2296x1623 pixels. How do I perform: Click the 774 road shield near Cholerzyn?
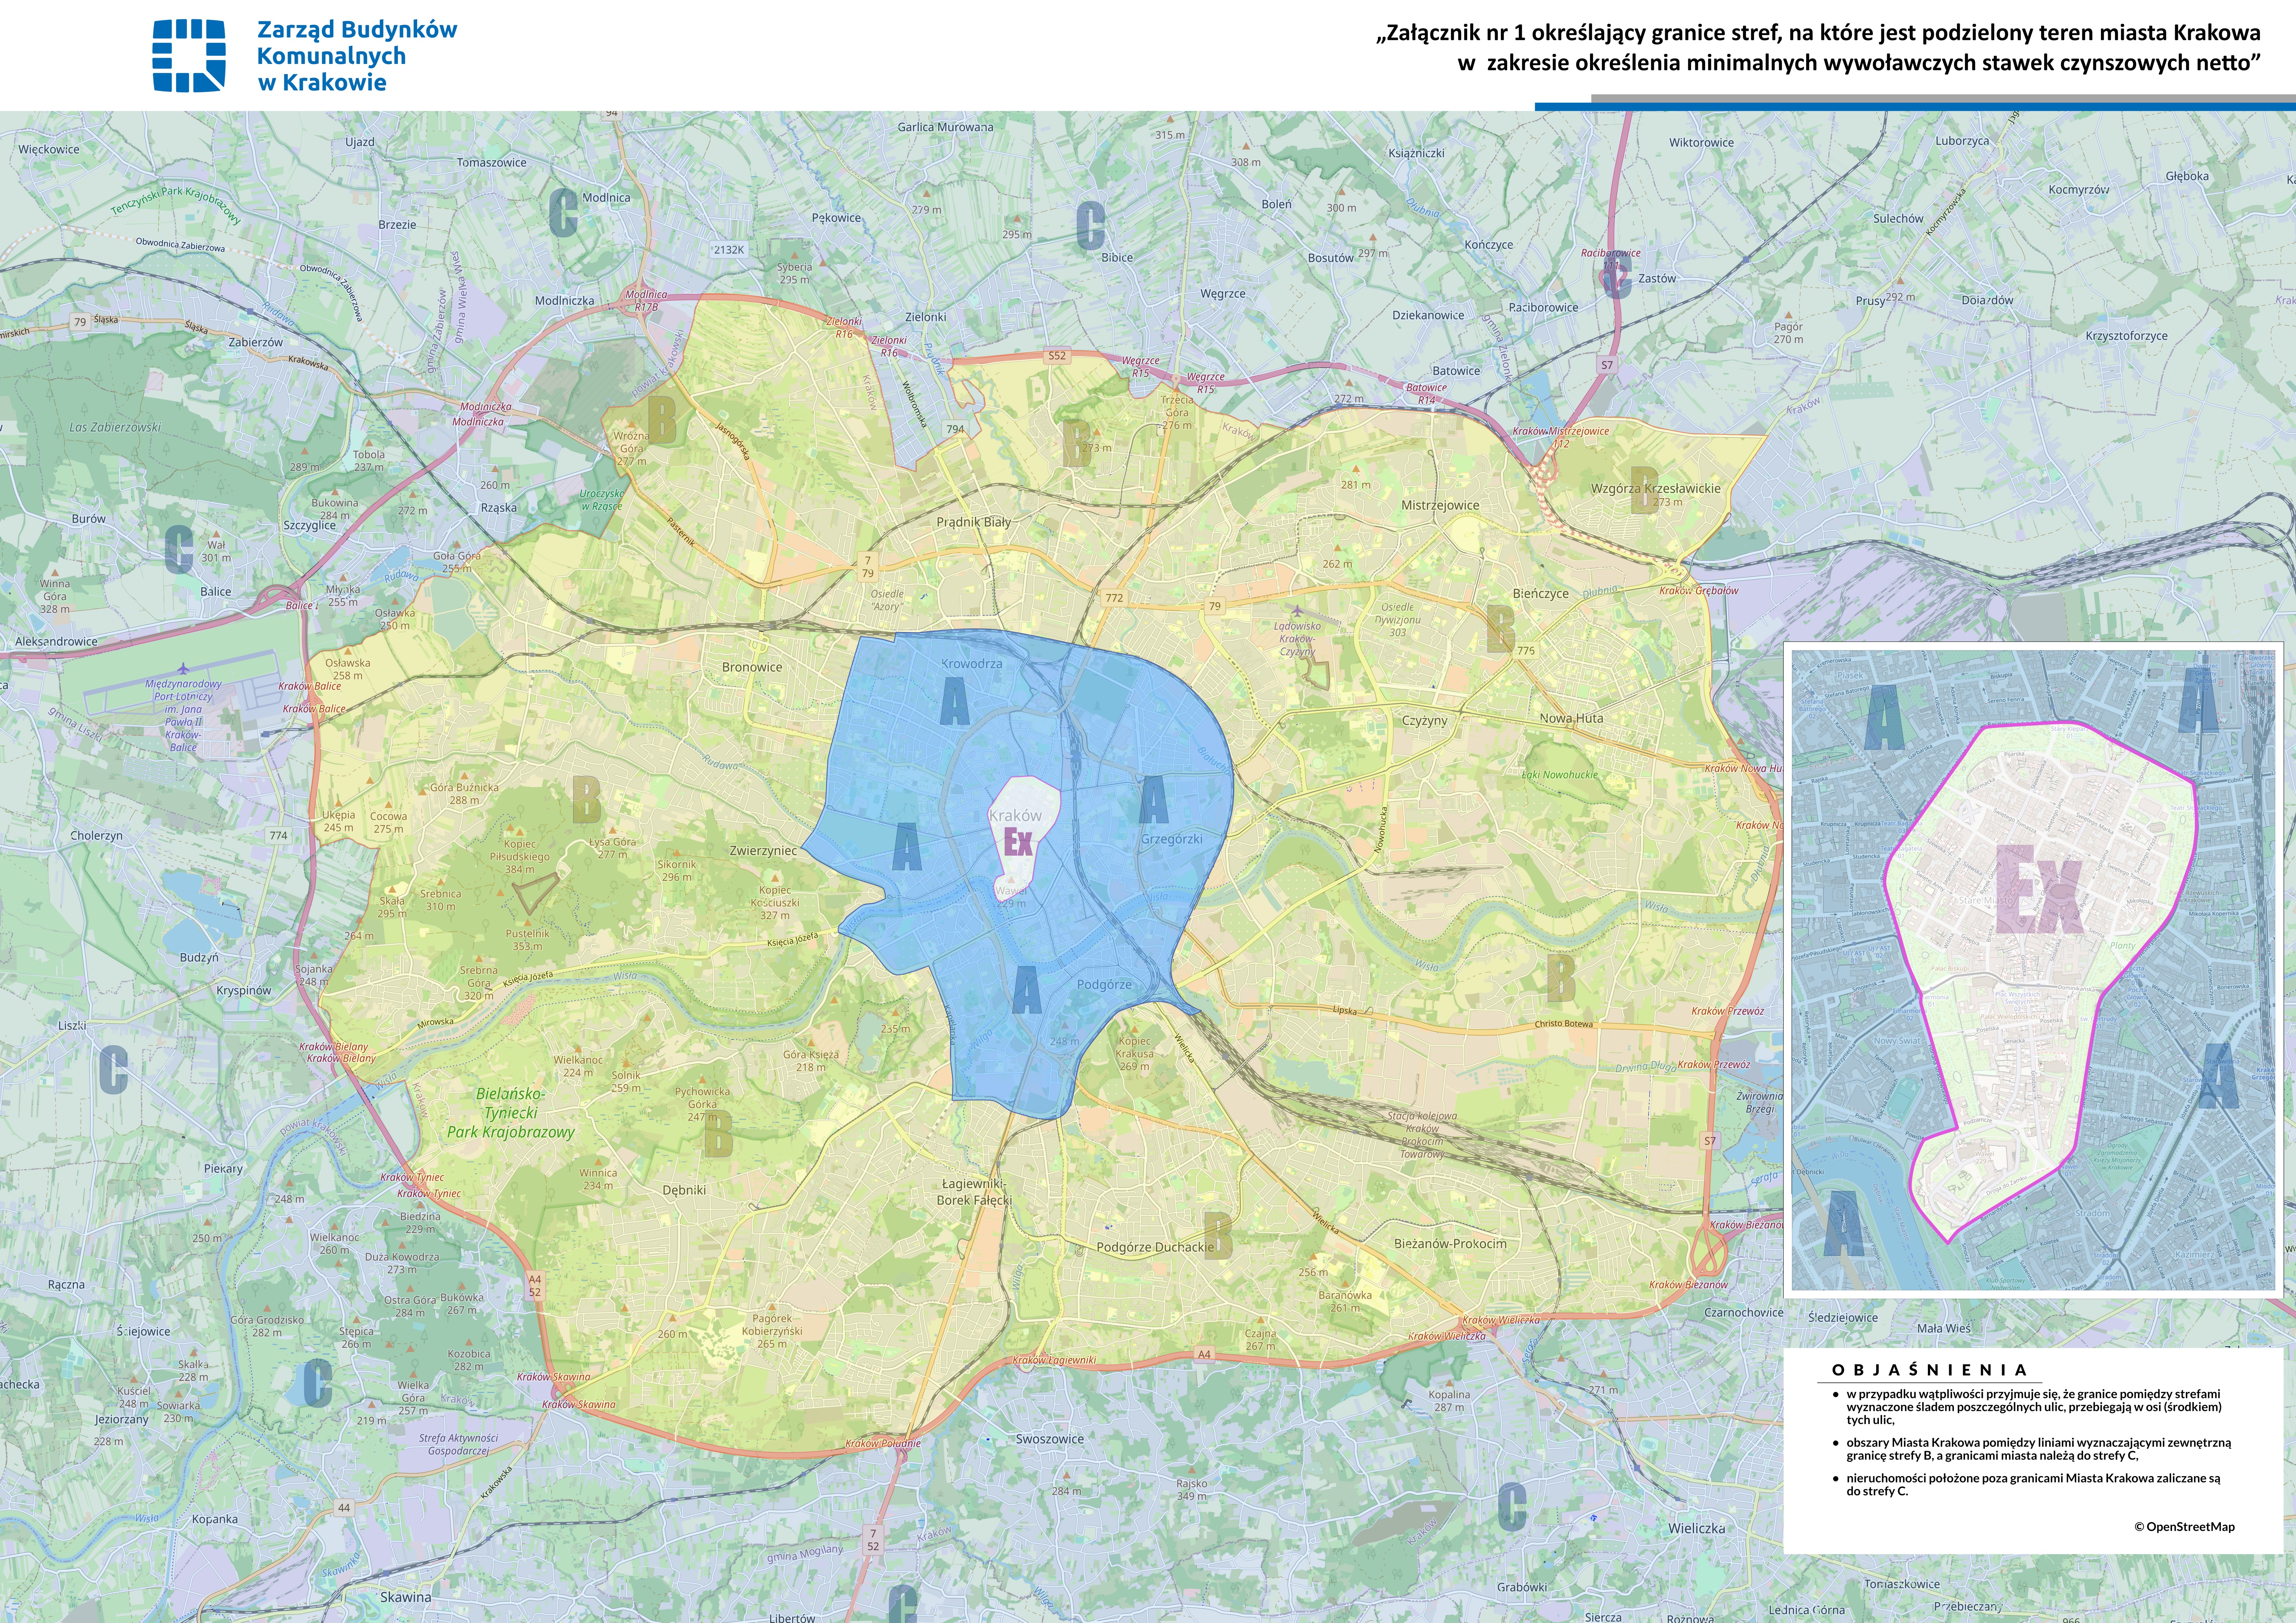278,835
